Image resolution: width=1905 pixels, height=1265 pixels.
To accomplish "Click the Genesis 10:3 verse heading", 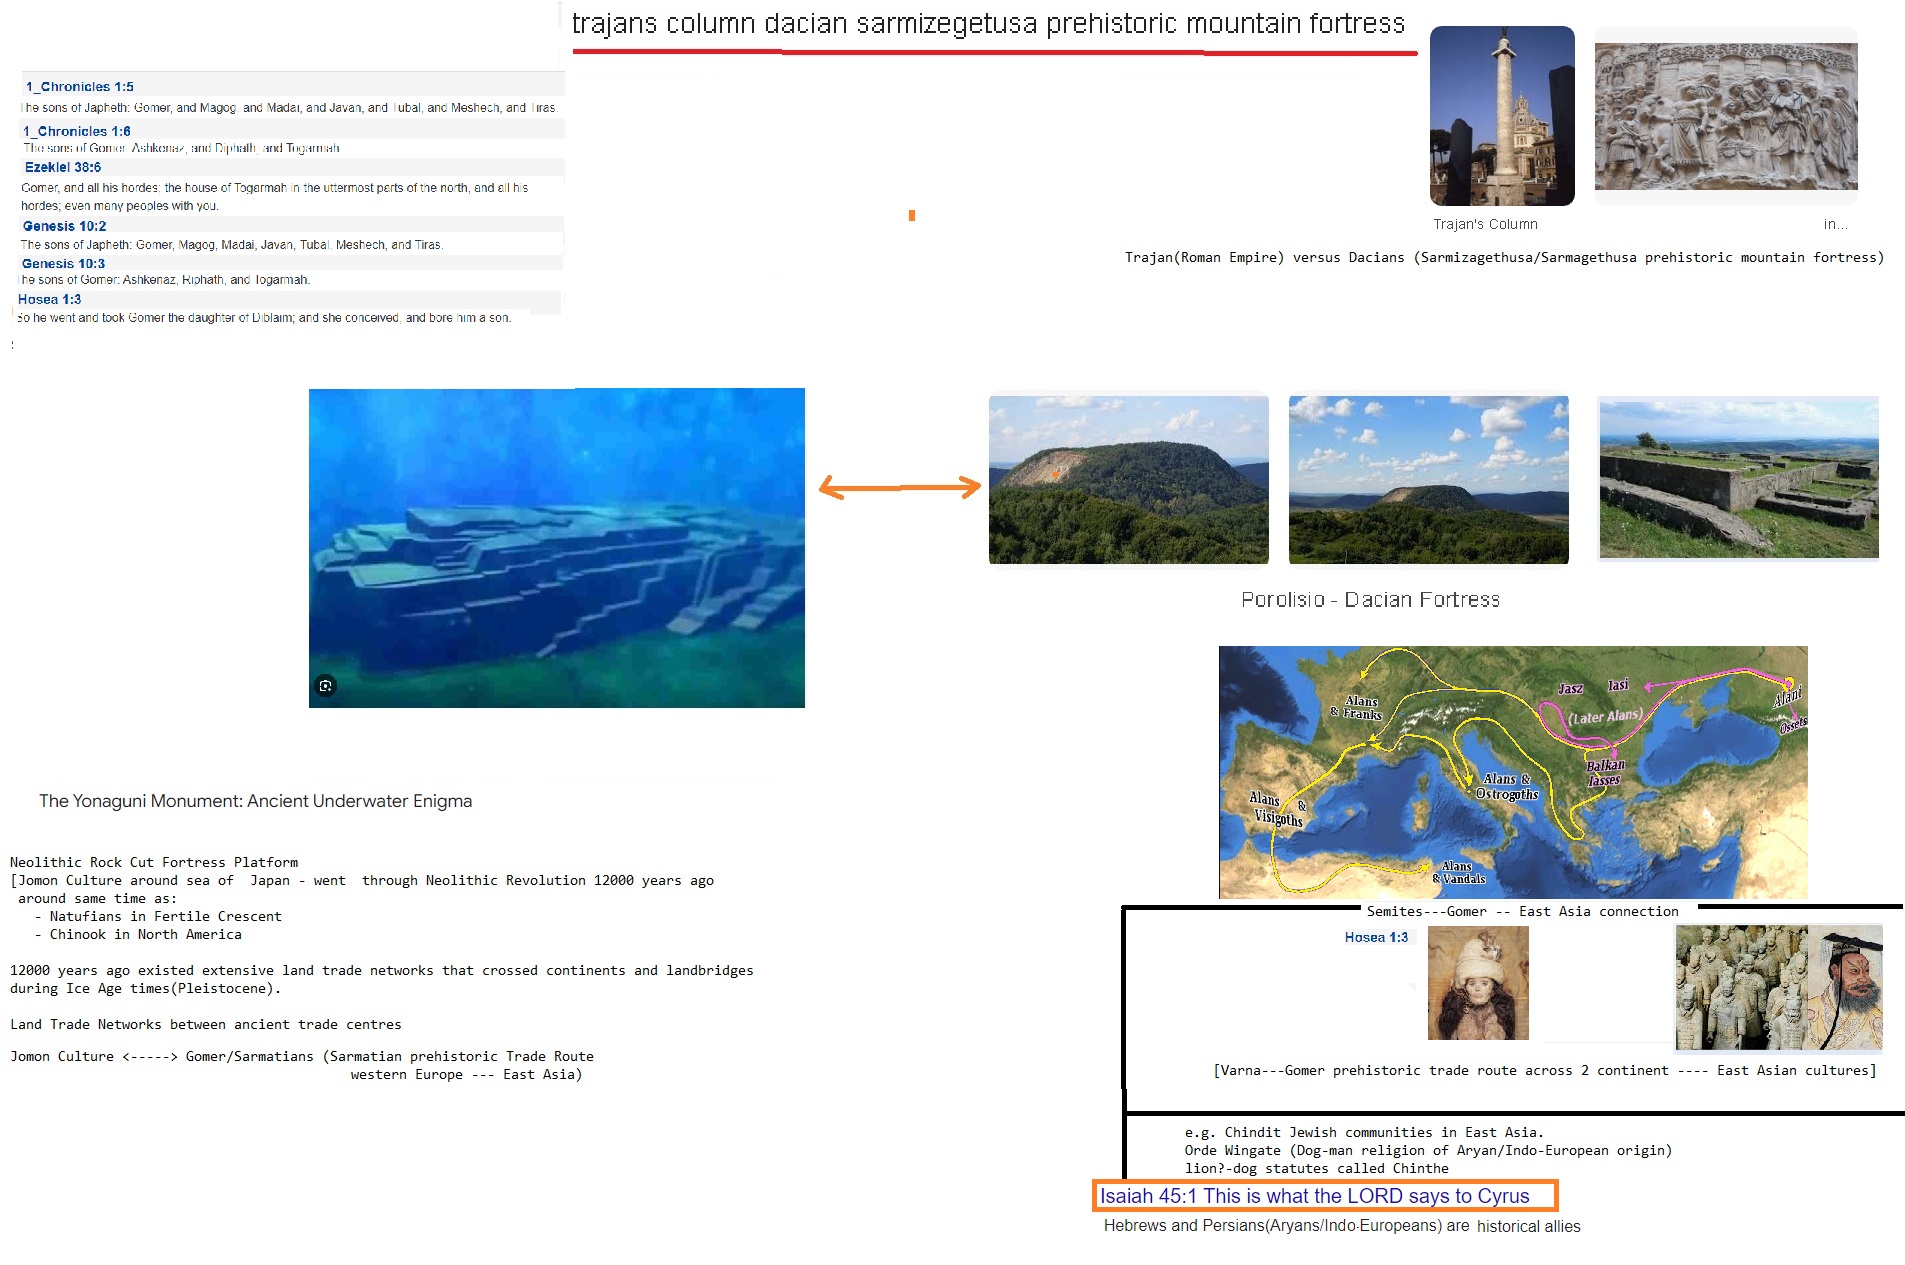I will pos(63,264).
